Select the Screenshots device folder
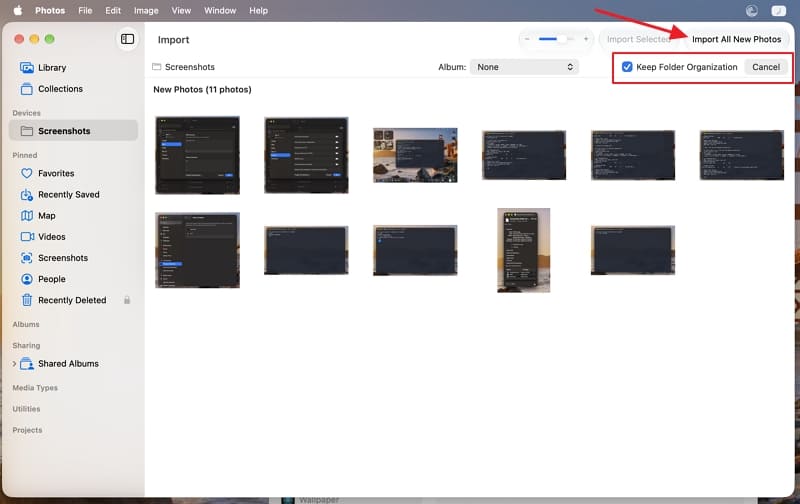This screenshot has width=800, height=504. pos(73,131)
